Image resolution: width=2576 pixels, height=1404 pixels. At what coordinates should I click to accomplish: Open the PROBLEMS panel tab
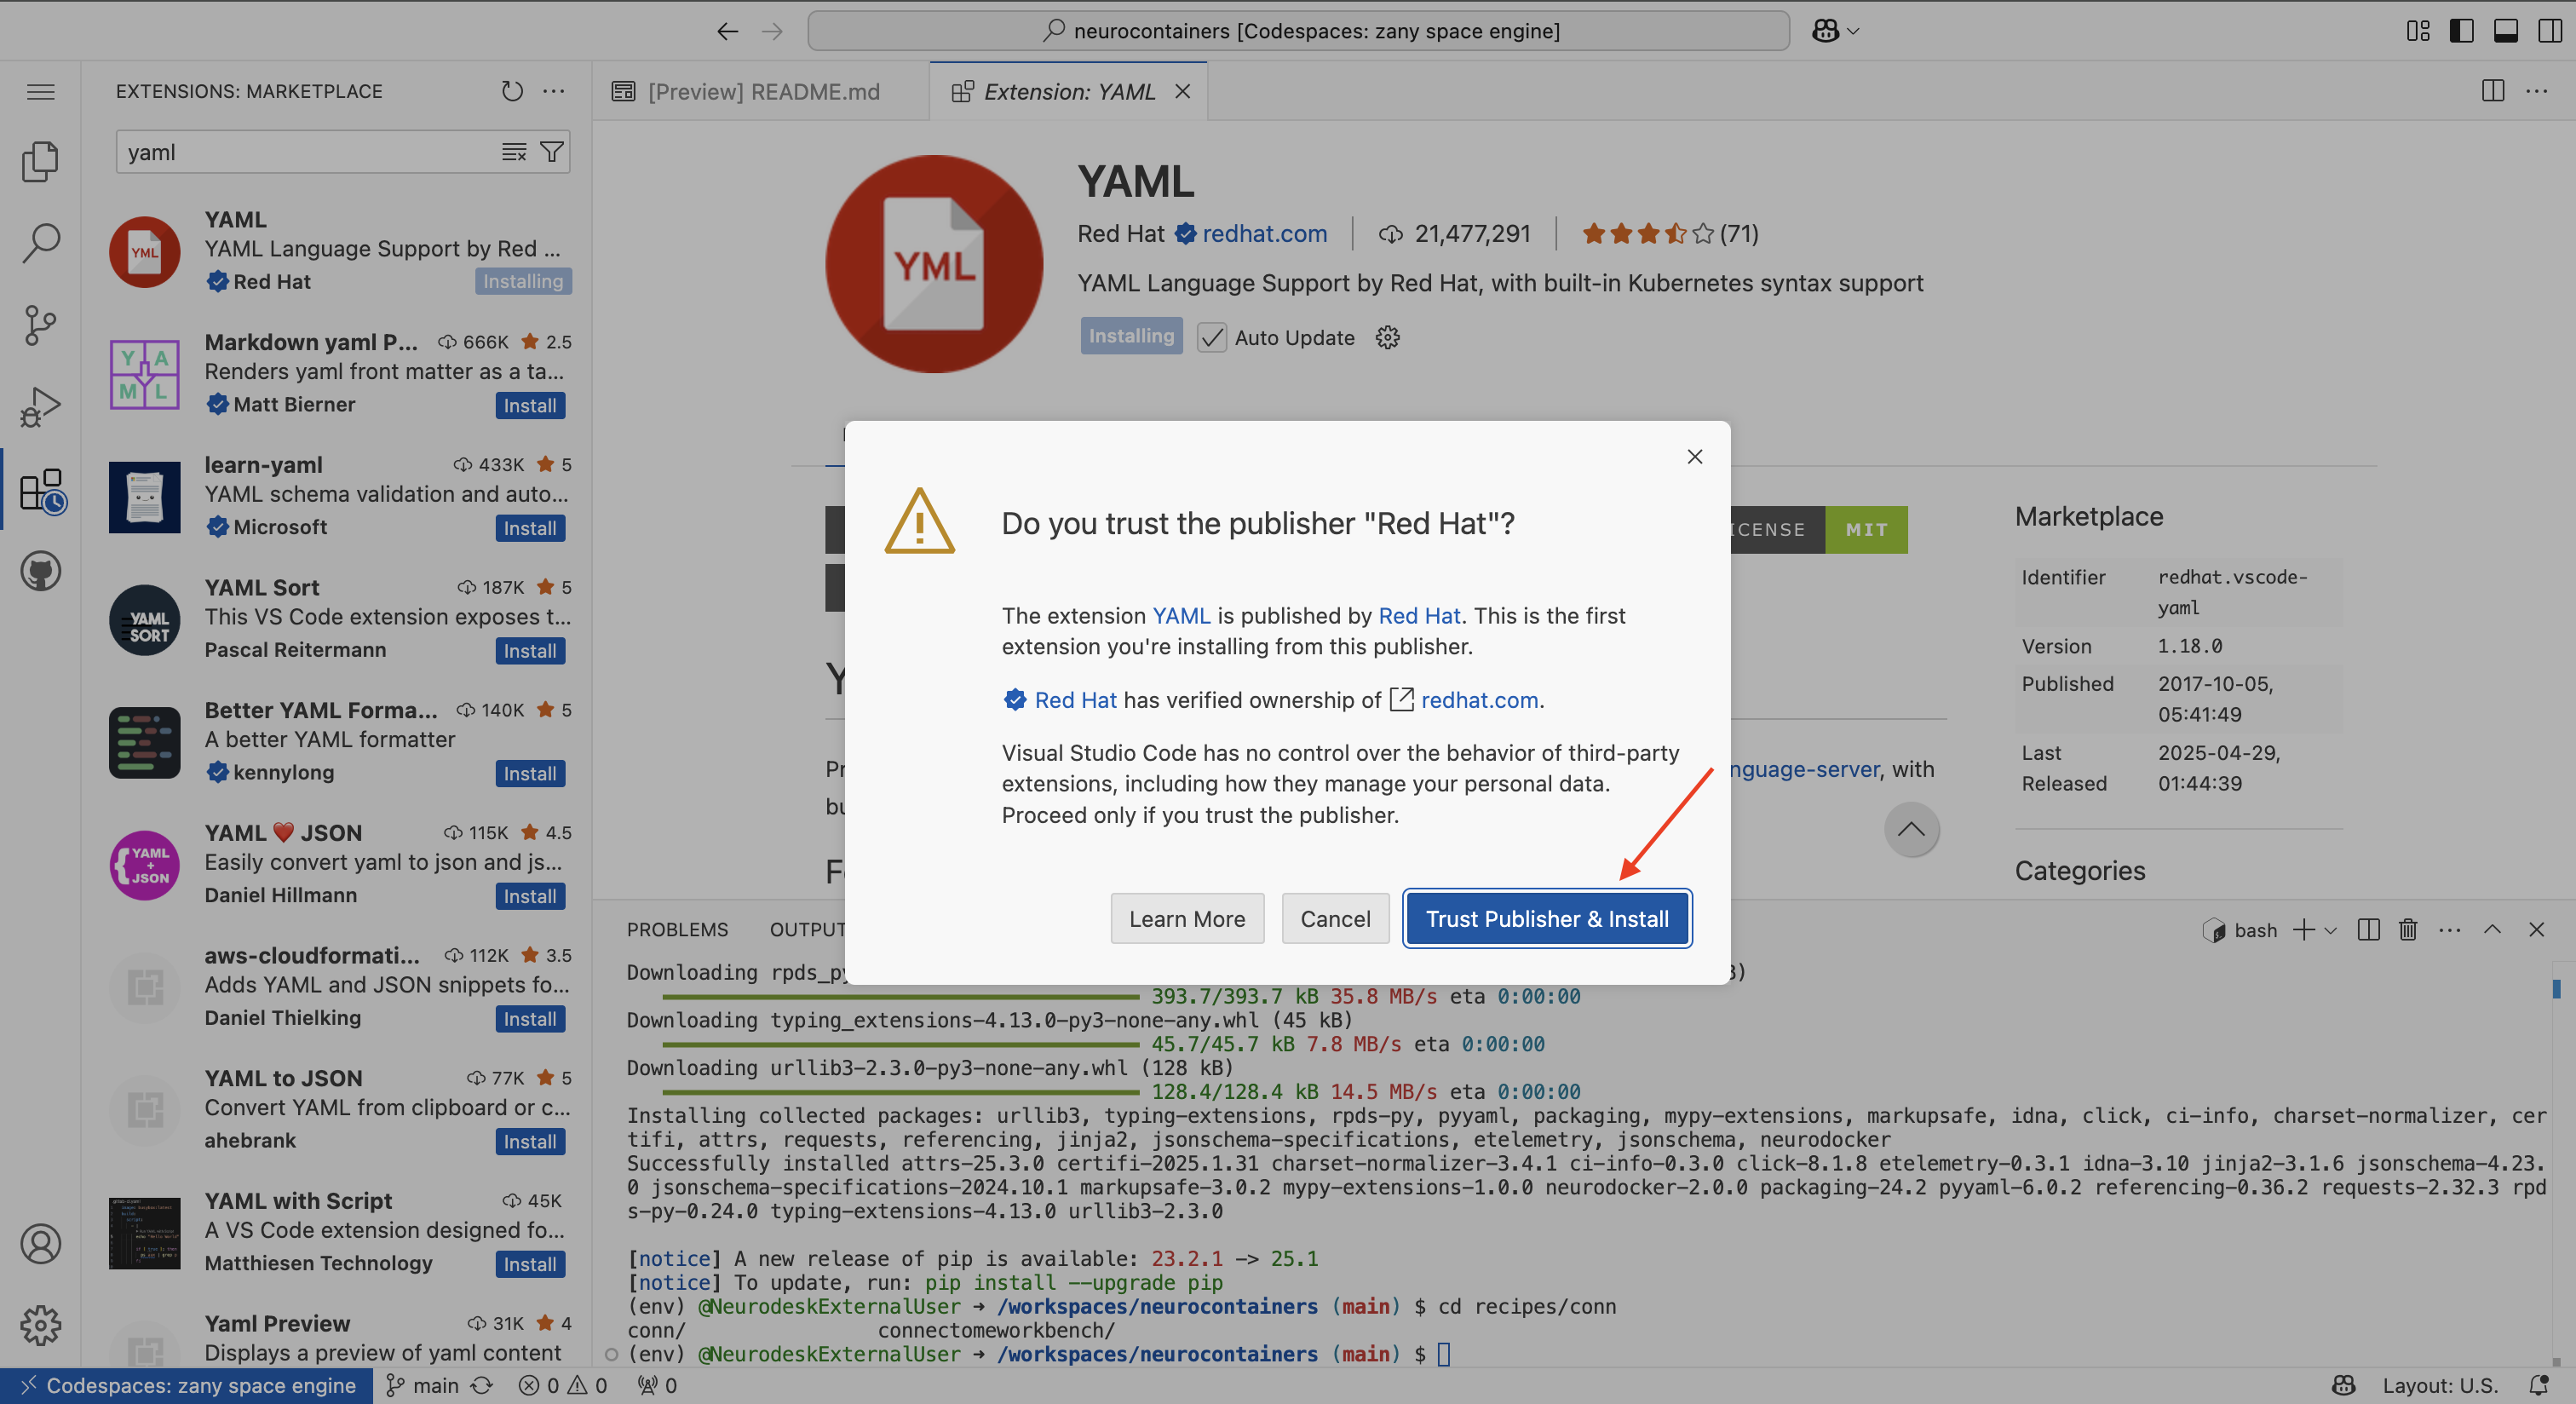677,930
